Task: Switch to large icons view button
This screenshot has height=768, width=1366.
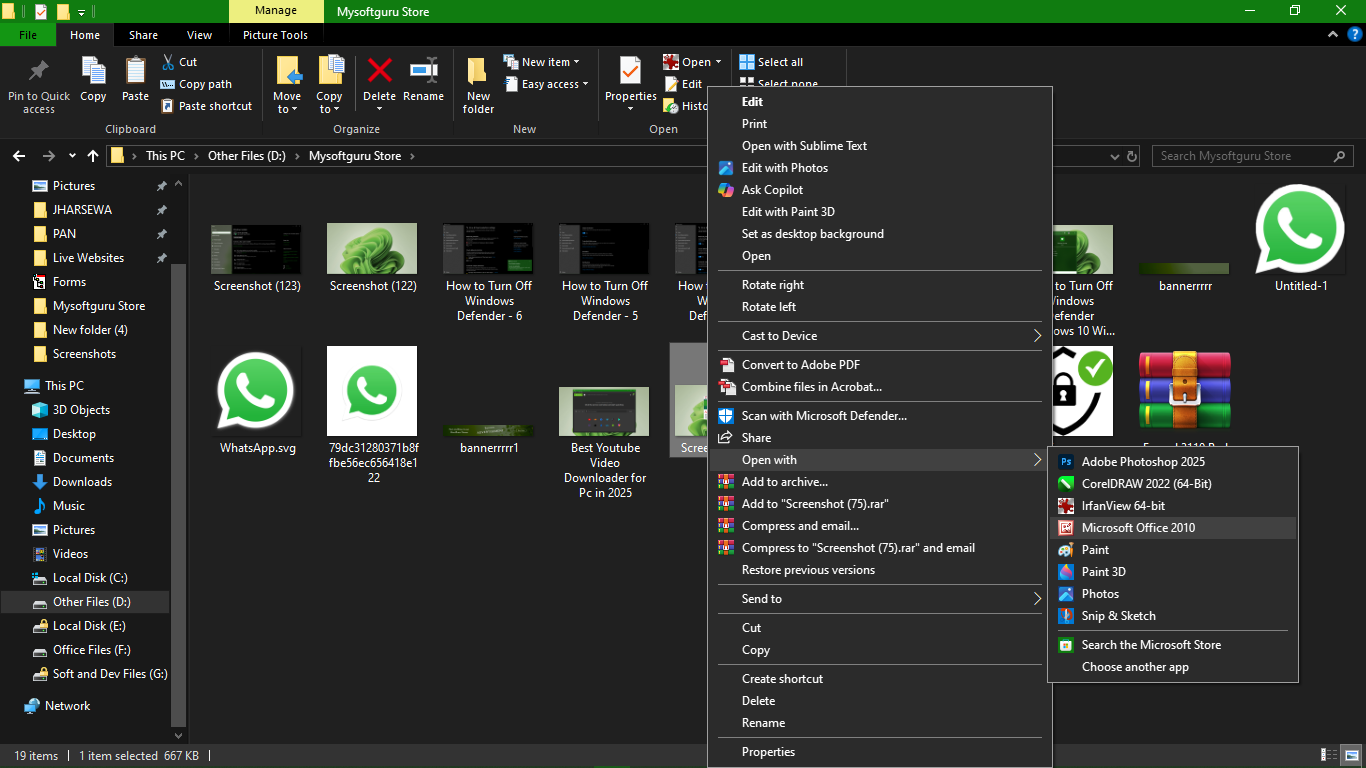Action: click(x=1354, y=755)
